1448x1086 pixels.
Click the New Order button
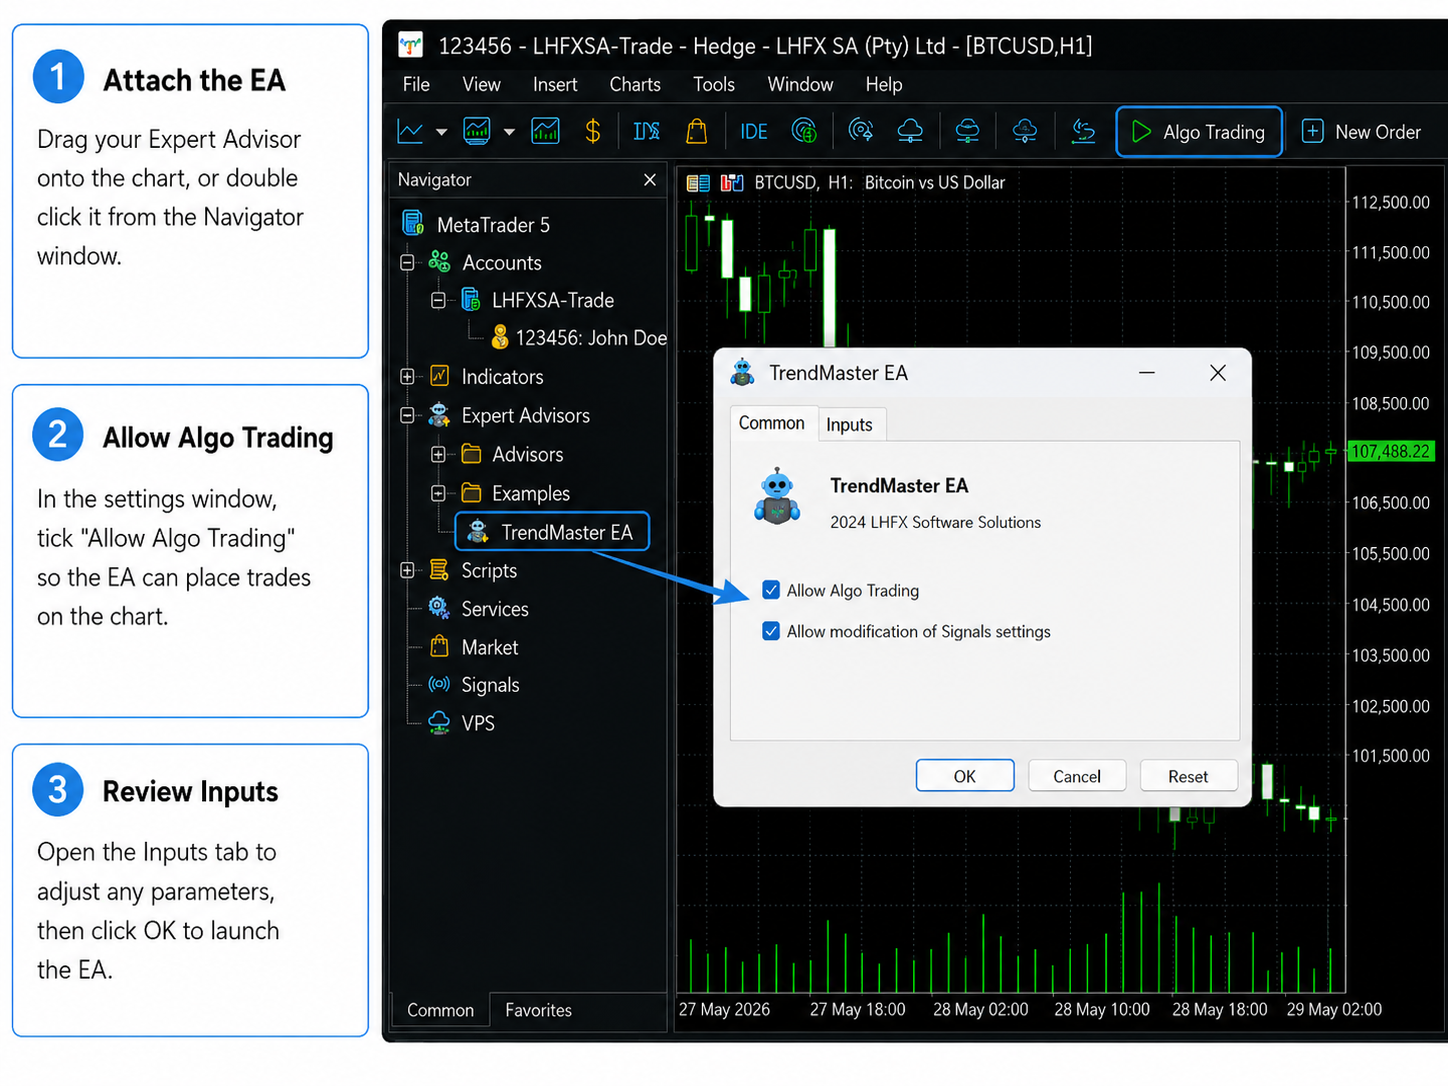point(1362,132)
